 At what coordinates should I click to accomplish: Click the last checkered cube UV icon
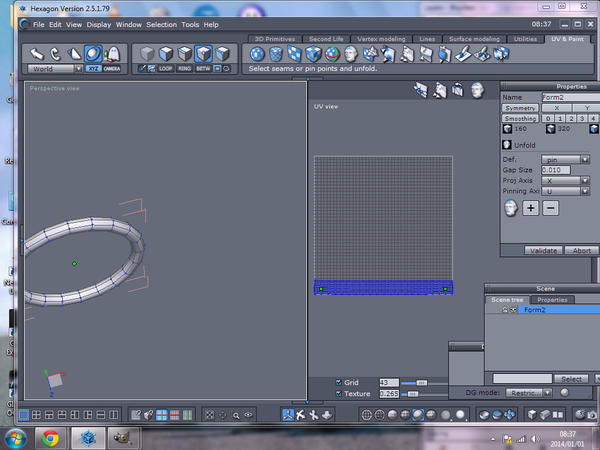(x=501, y=54)
